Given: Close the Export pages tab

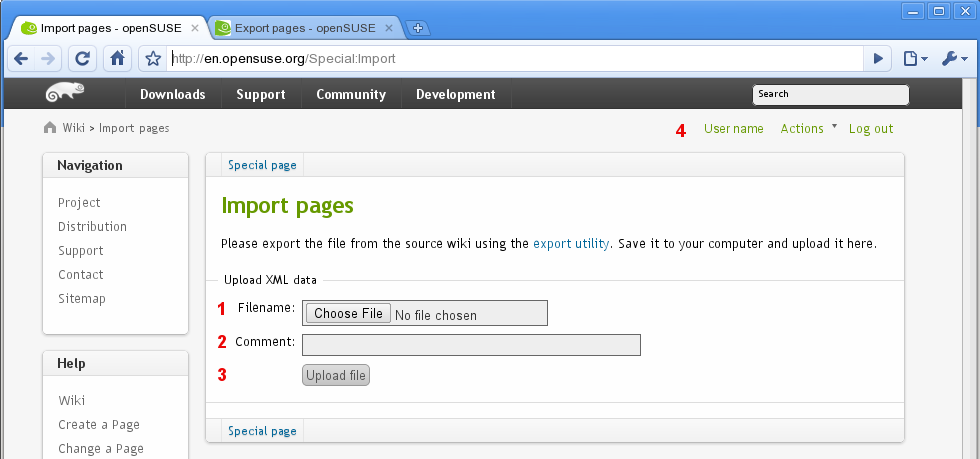Looking at the screenshot, I should [x=389, y=28].
